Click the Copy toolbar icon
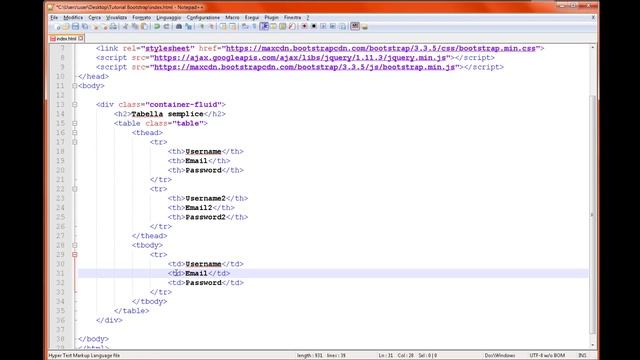 pos(134,27)
